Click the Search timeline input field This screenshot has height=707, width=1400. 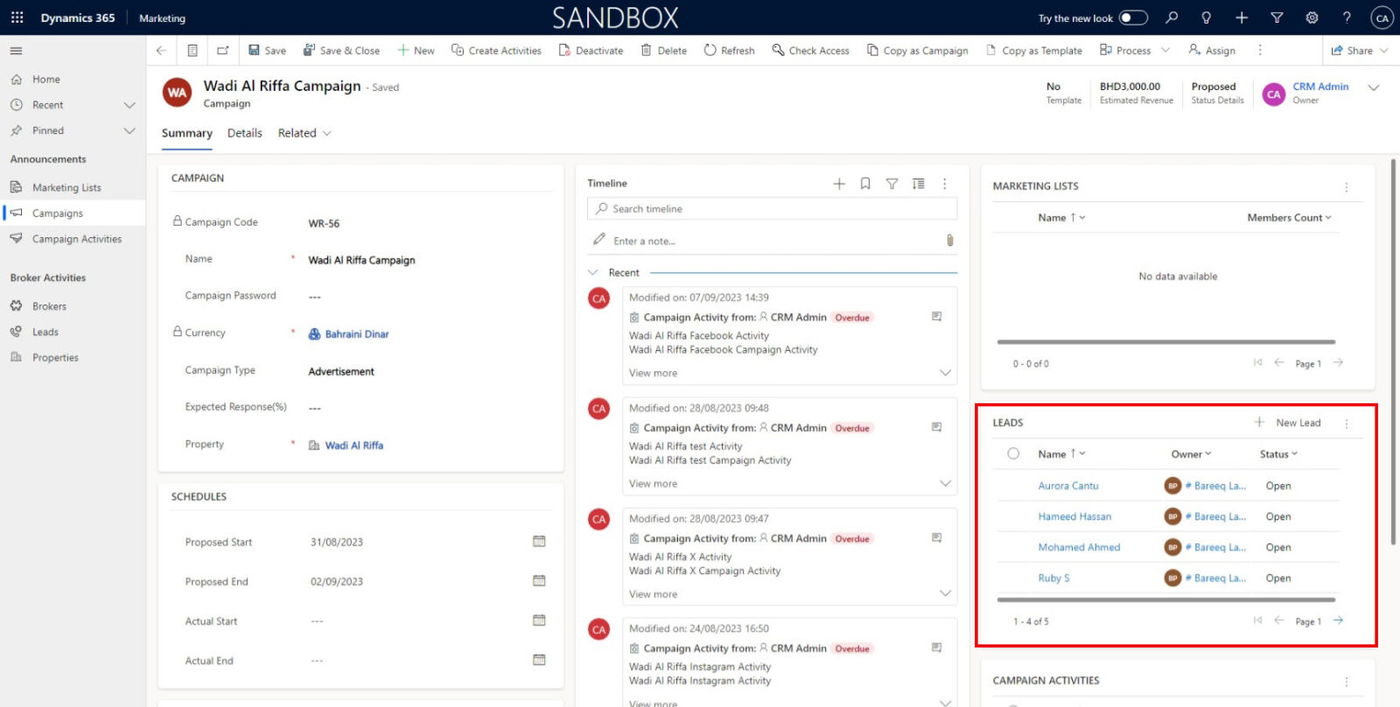coord(780,209)
